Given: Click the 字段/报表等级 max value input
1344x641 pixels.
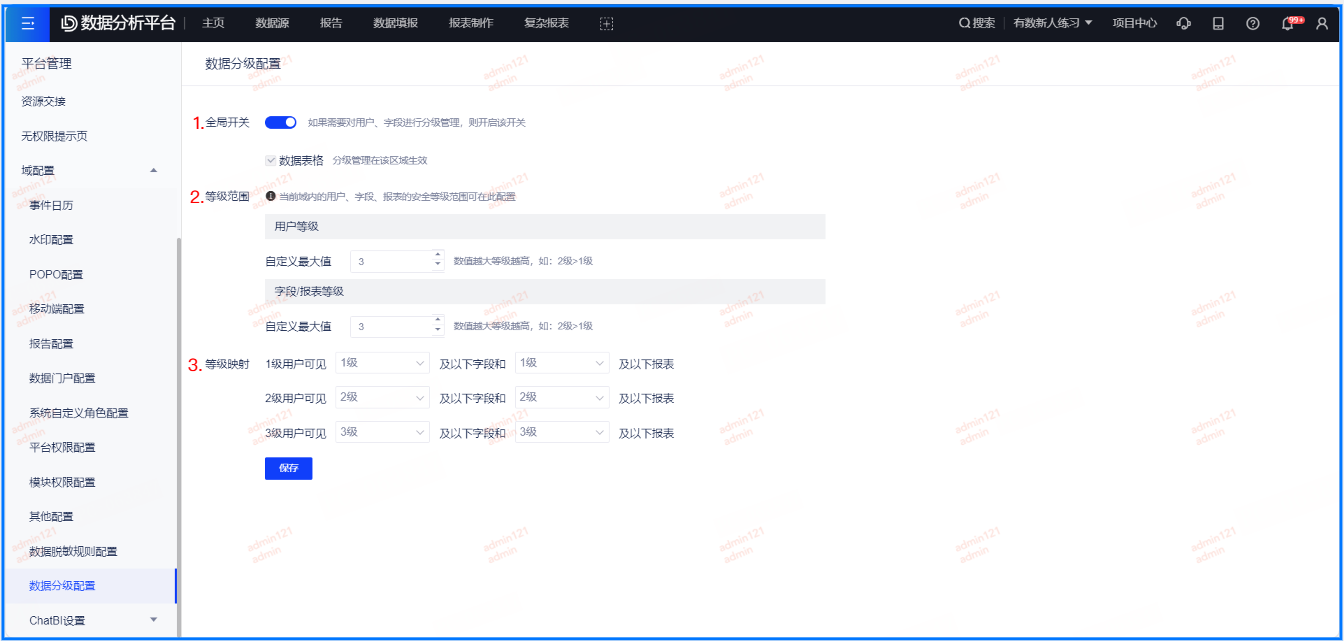Looking at the screenshot, I should click(392, 327).
